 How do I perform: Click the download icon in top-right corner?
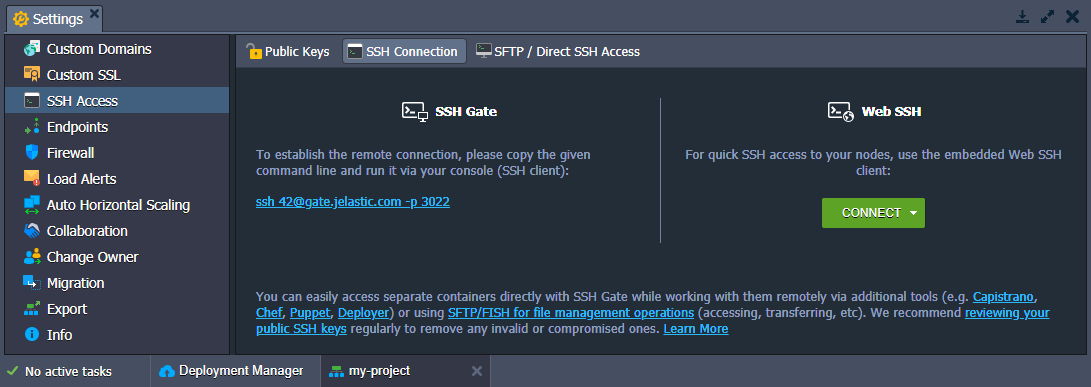1021,17
